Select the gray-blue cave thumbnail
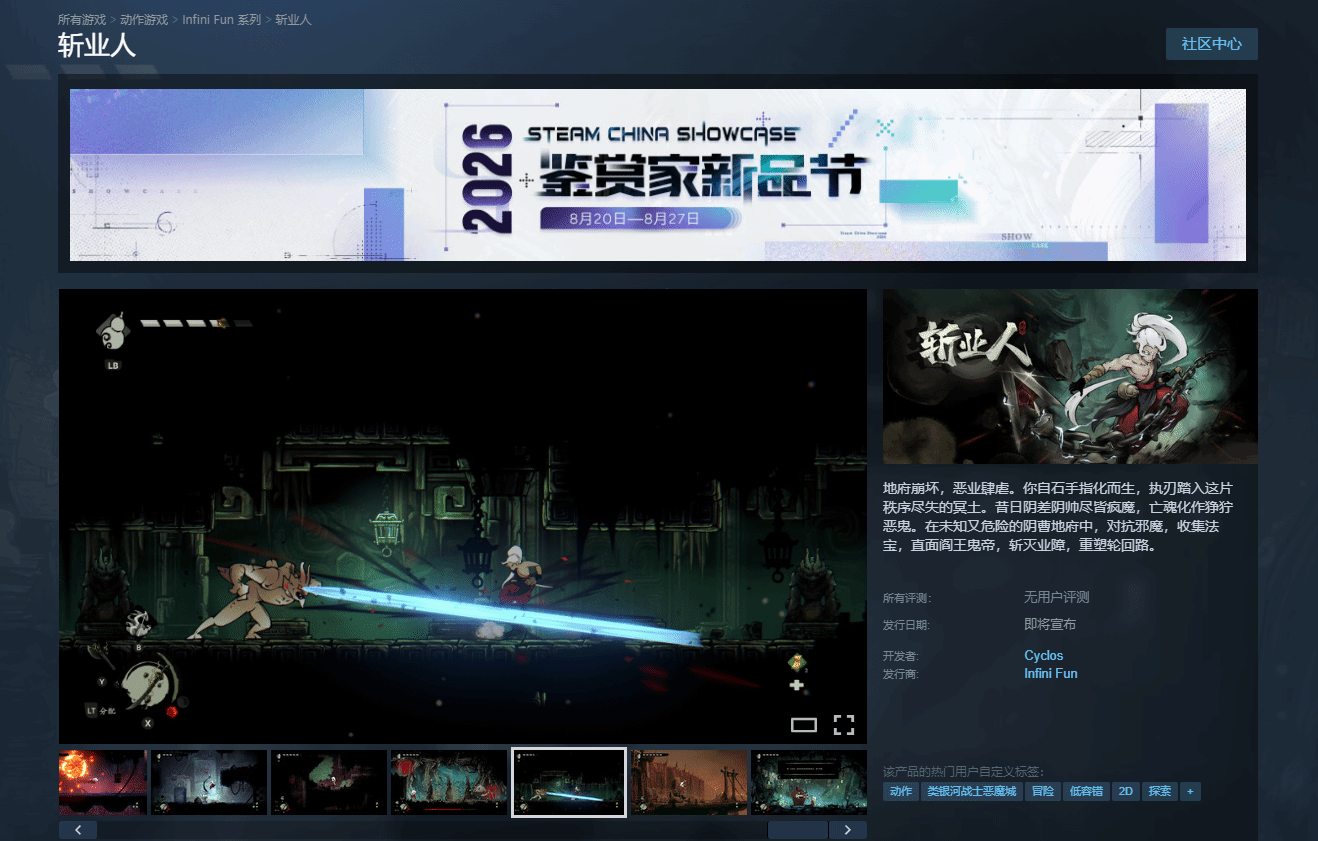The height and width of the screenshot is (841, 1318). coord(209,782)
